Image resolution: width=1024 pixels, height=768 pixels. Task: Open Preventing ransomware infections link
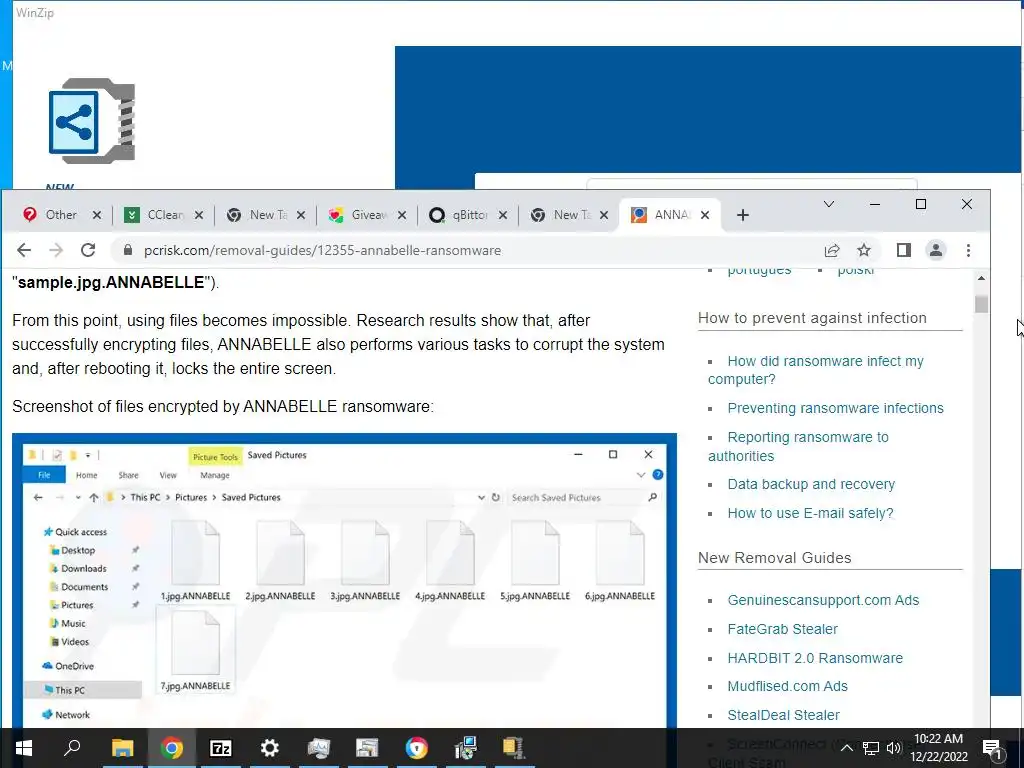tap(835, 408)
